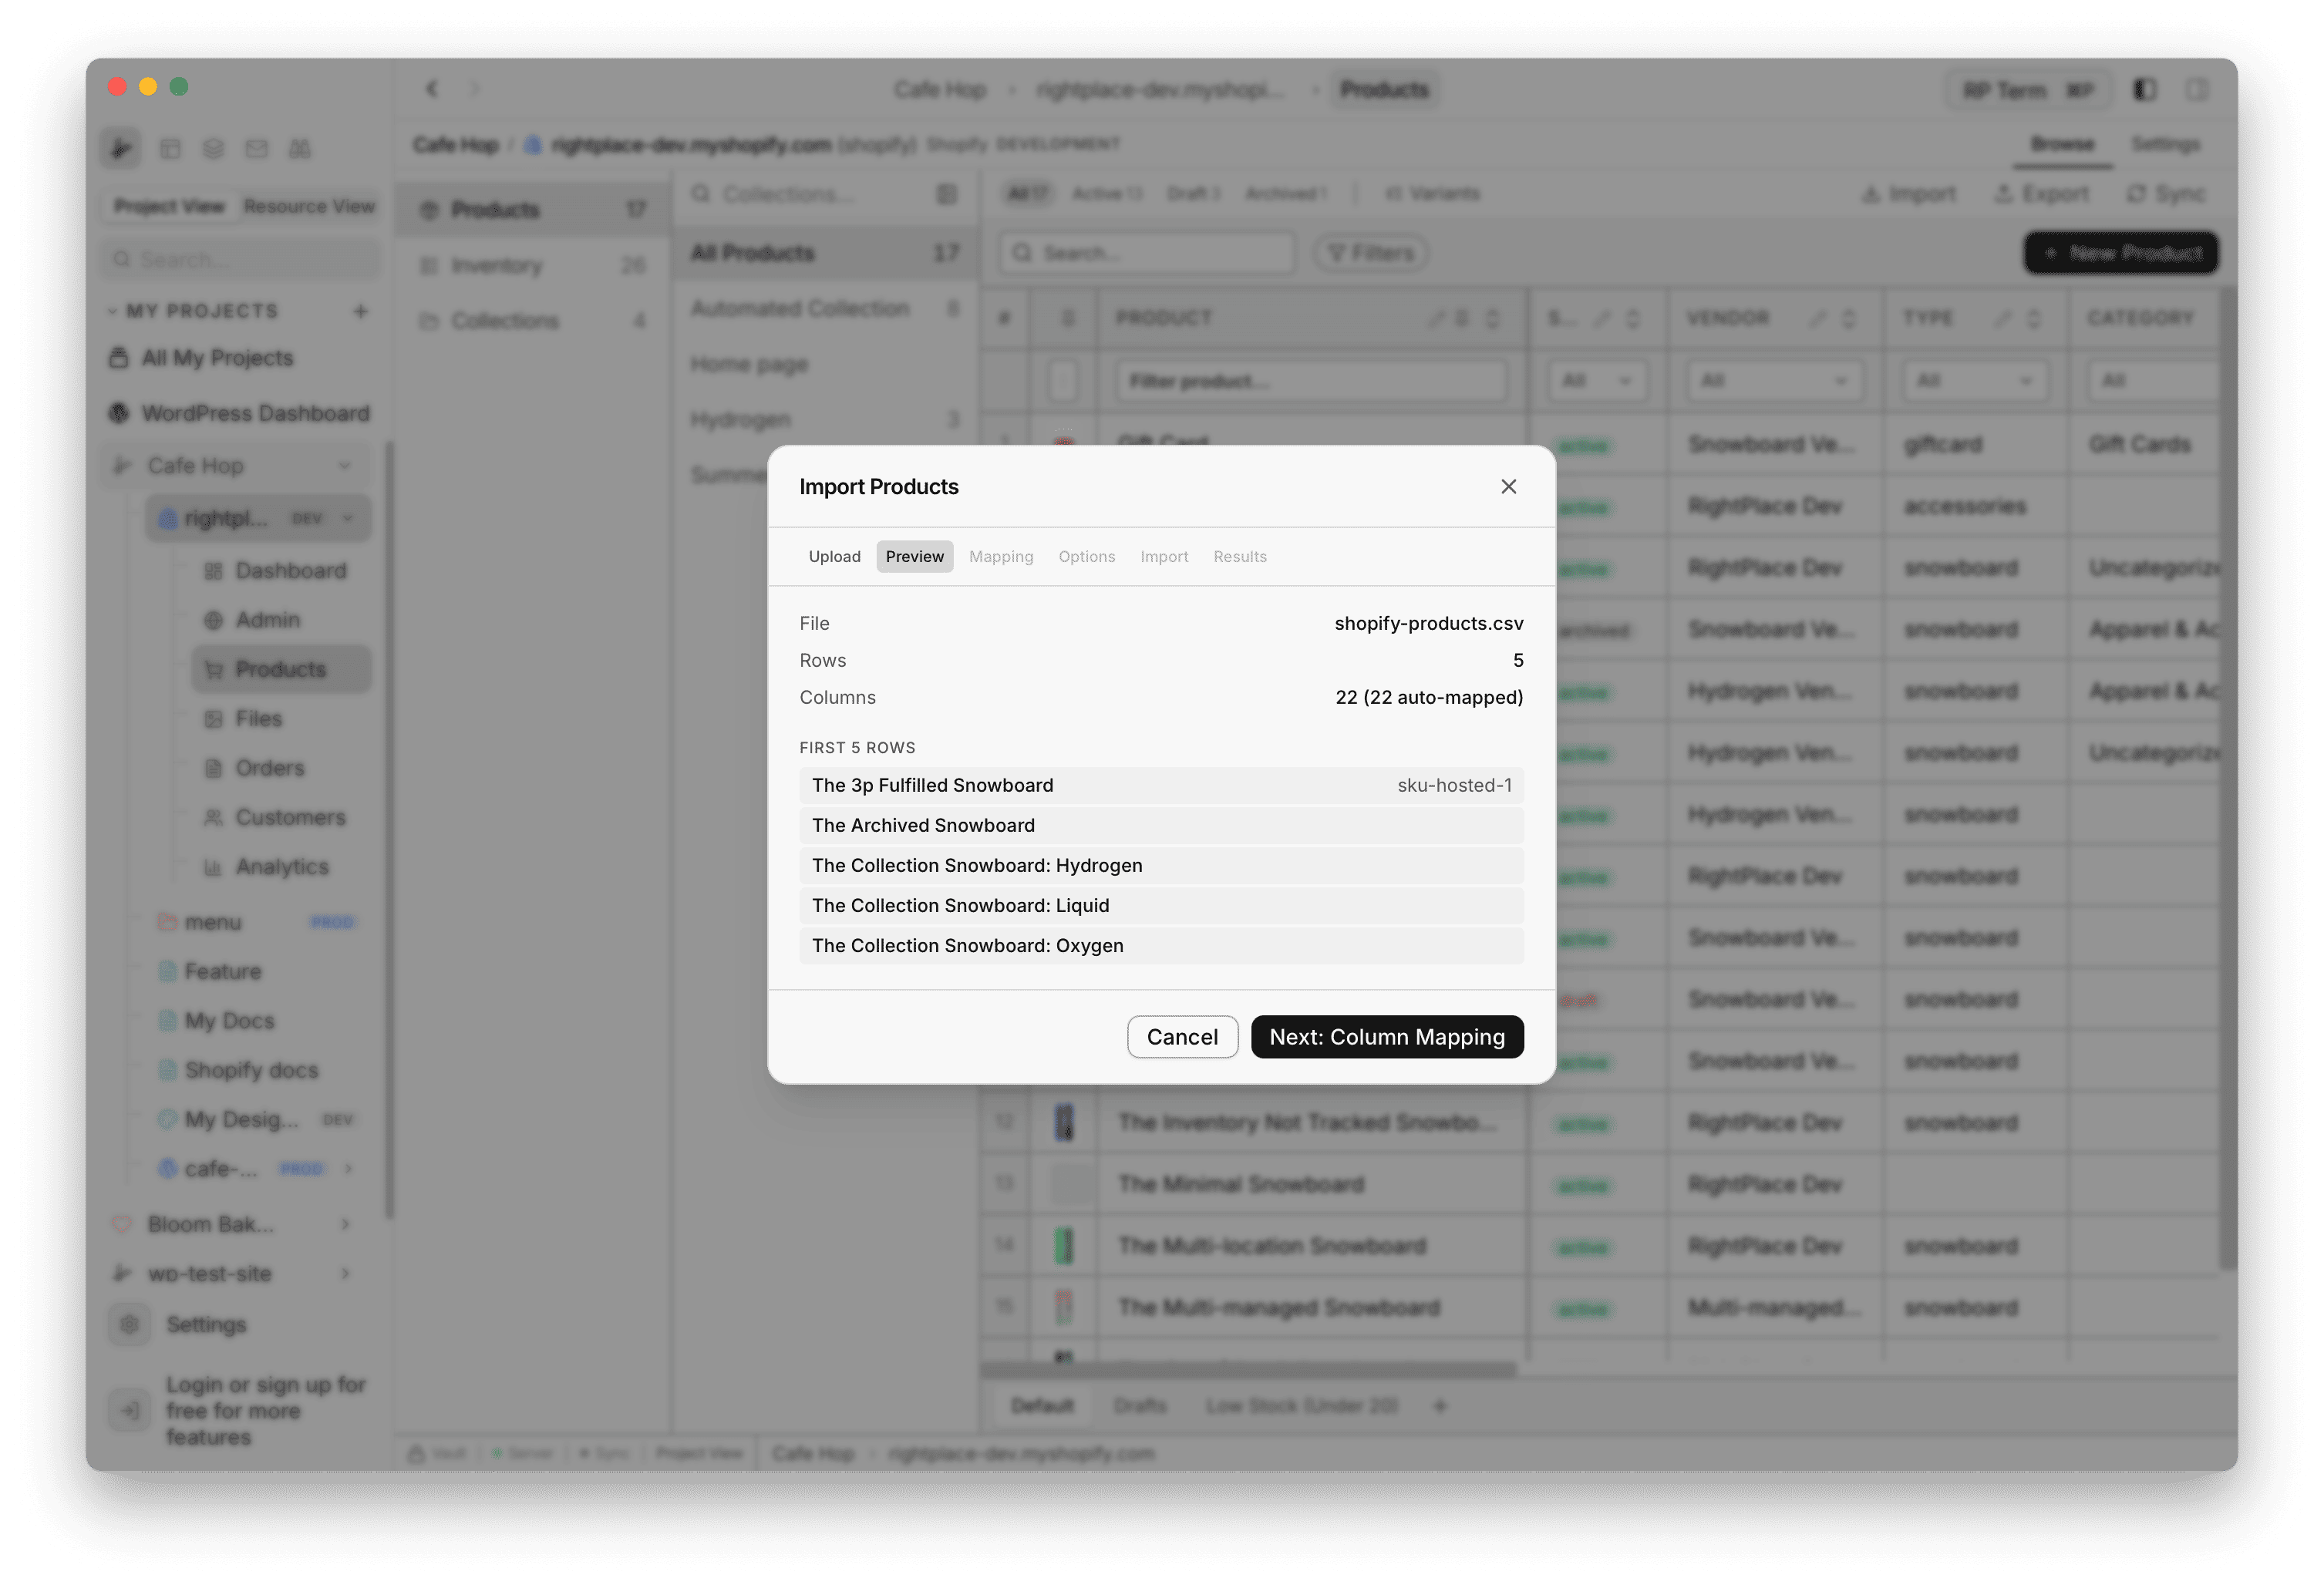
Task: Switch to the Mapping tab in Import Products
Action: pos(1001,556)
